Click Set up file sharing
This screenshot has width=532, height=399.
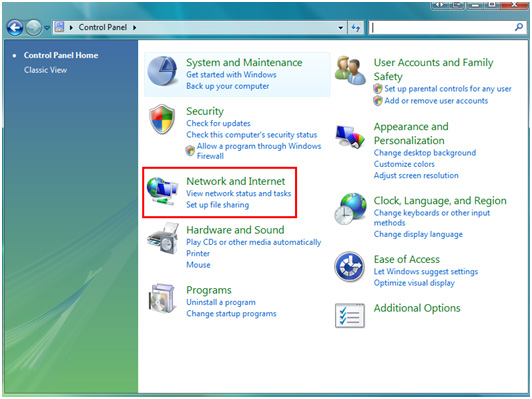pyautogui.click(x=217, y=205)
